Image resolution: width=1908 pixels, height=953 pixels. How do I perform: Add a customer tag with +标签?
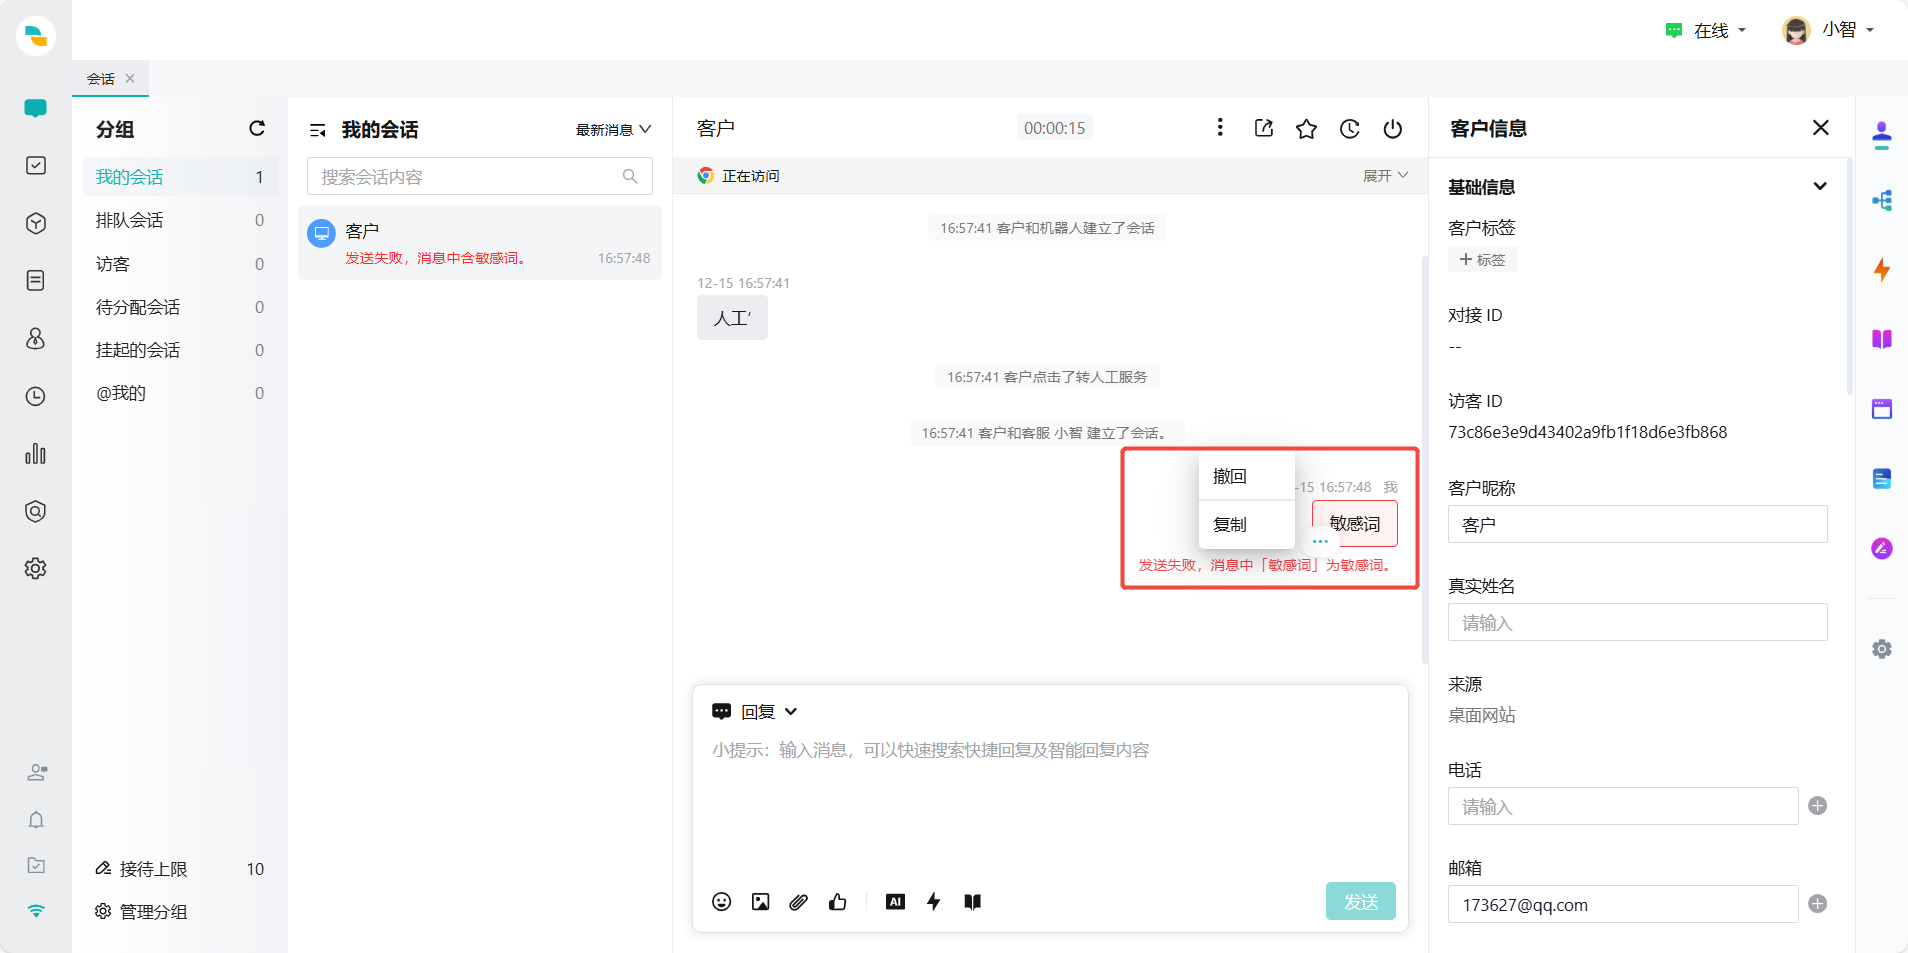click(1482, 260)
